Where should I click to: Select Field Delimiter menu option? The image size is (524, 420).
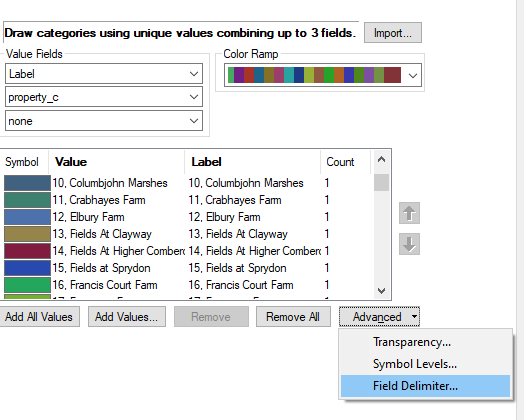pos(425,386)
